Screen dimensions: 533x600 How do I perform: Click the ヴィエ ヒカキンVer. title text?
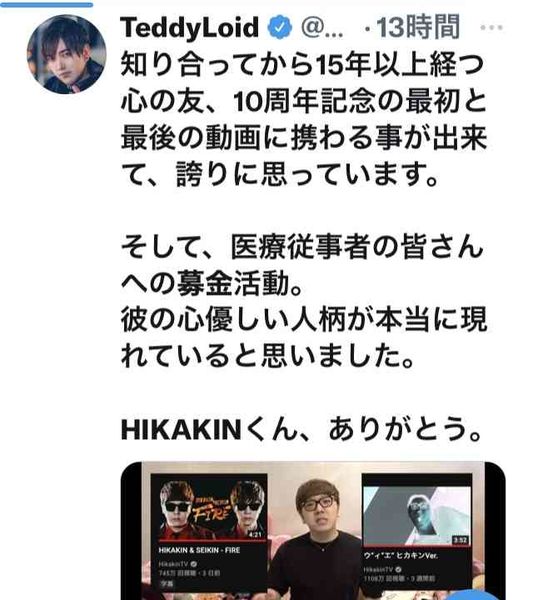pos(400,555)
